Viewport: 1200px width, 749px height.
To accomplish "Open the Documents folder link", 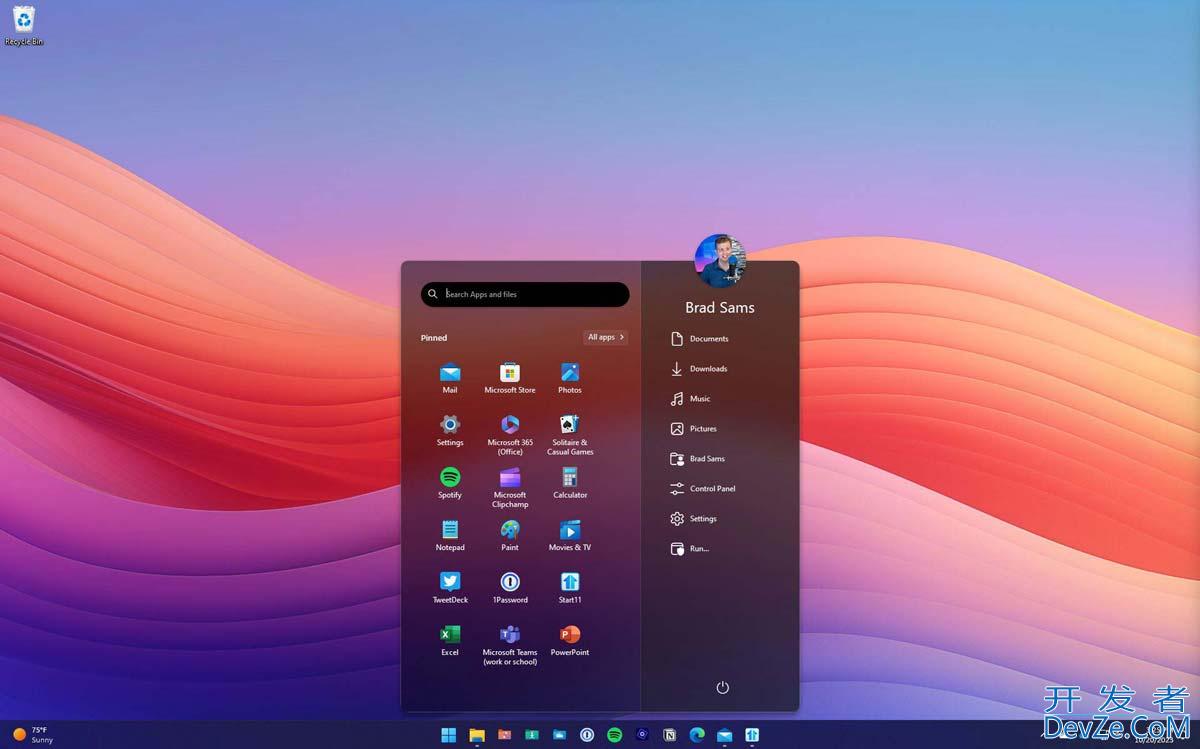I will pyautogui.click(x=700, y=339).
